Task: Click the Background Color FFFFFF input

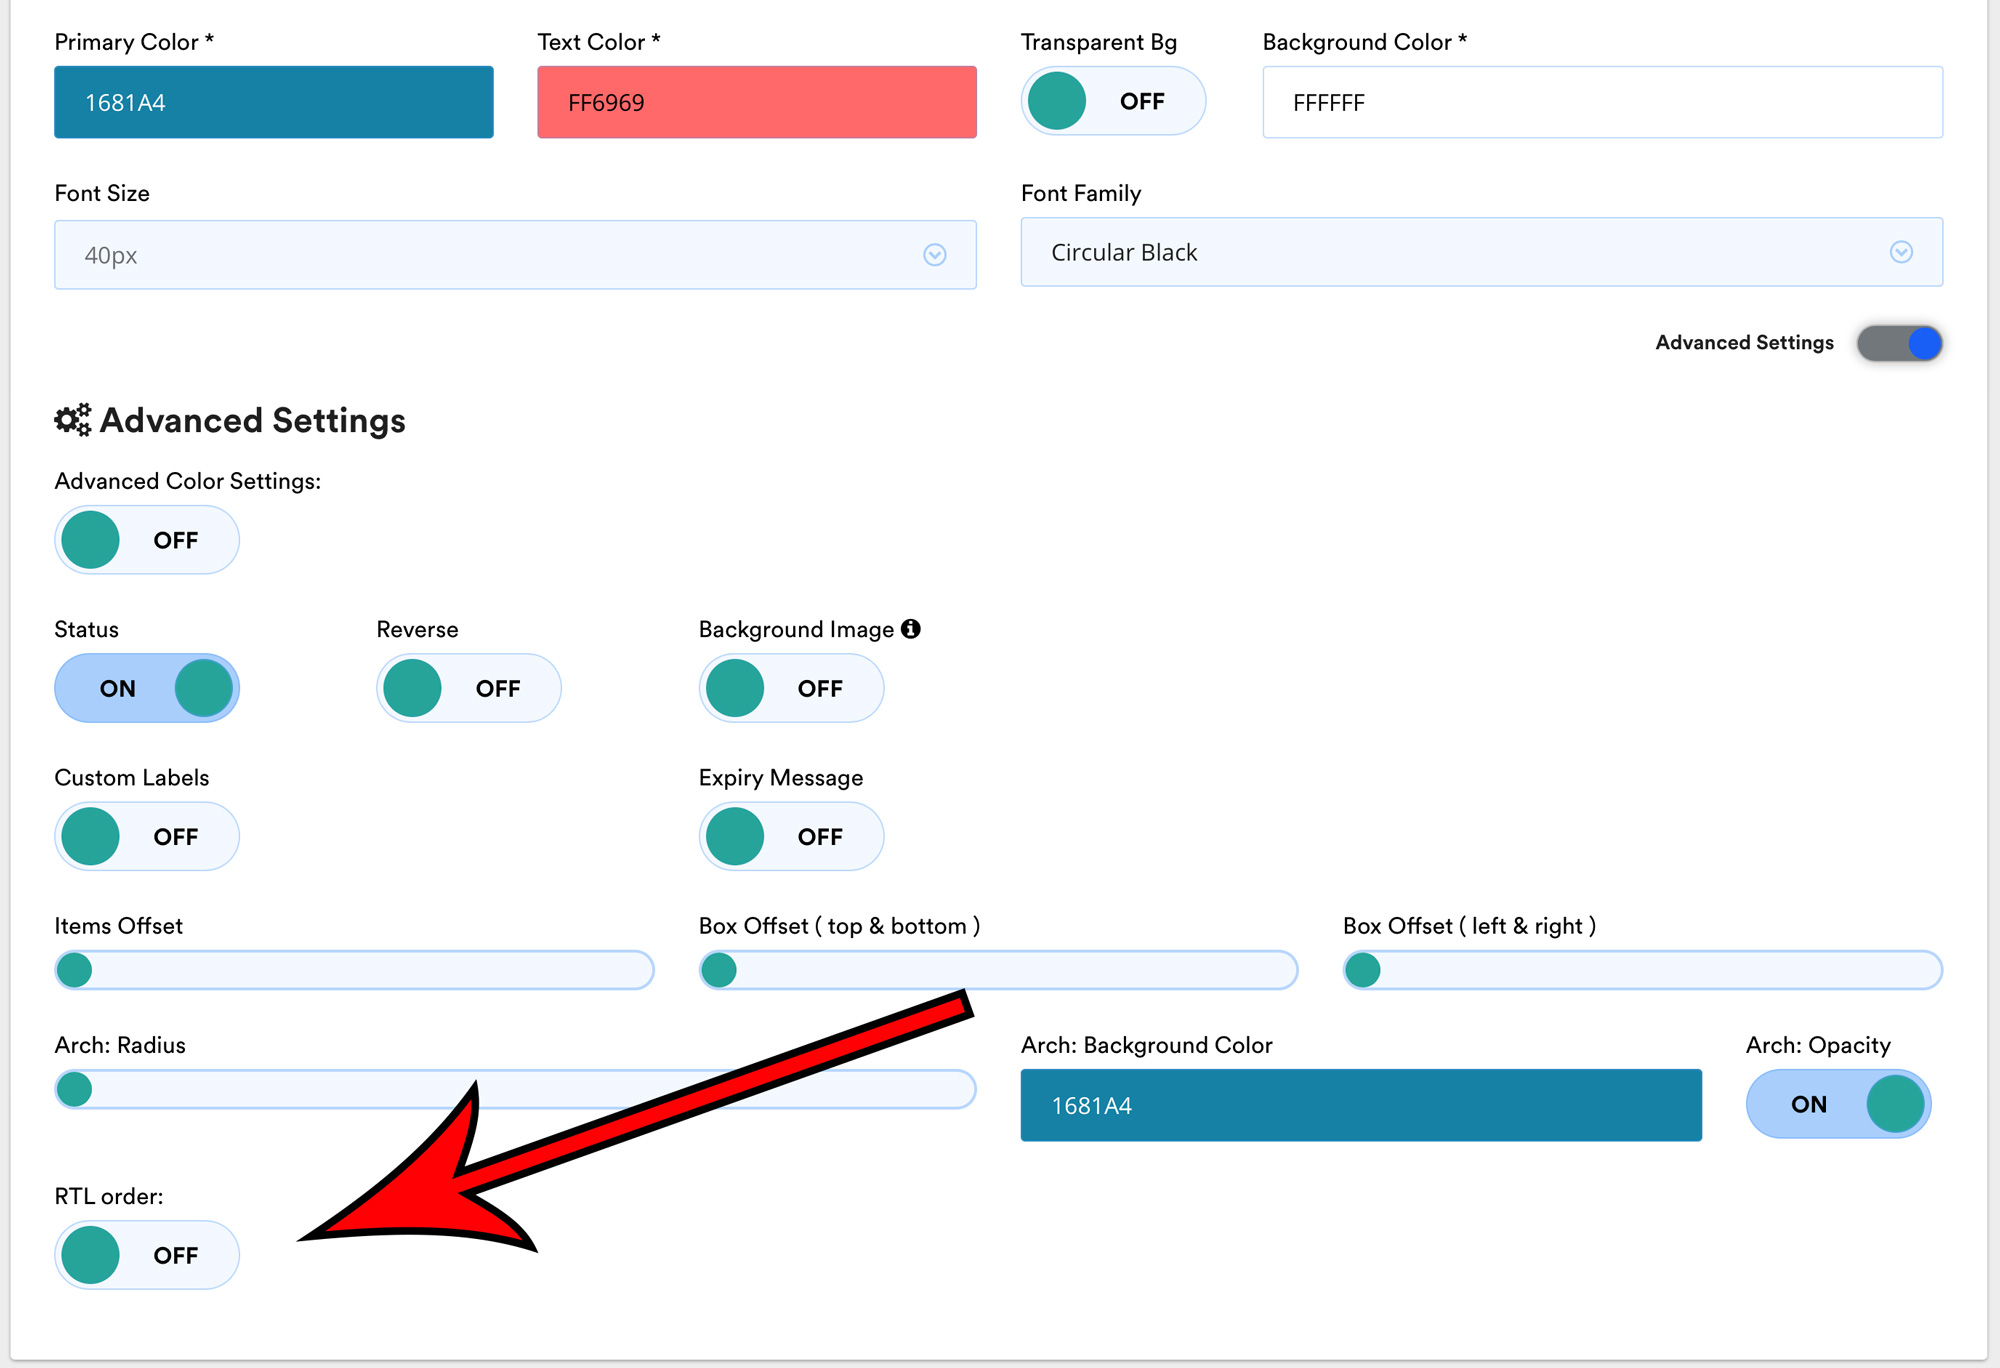Action: click(x=1602, y=102)
